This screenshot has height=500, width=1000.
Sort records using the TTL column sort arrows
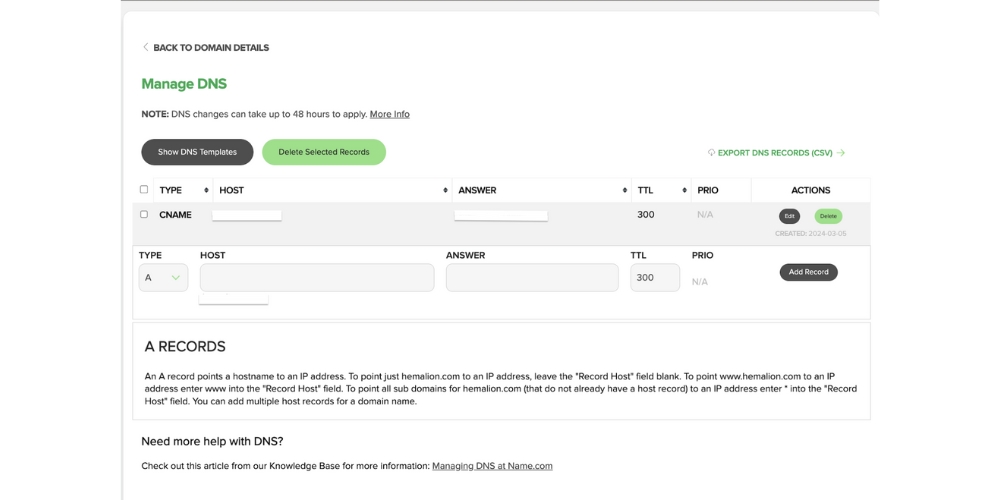pos(684,190)
